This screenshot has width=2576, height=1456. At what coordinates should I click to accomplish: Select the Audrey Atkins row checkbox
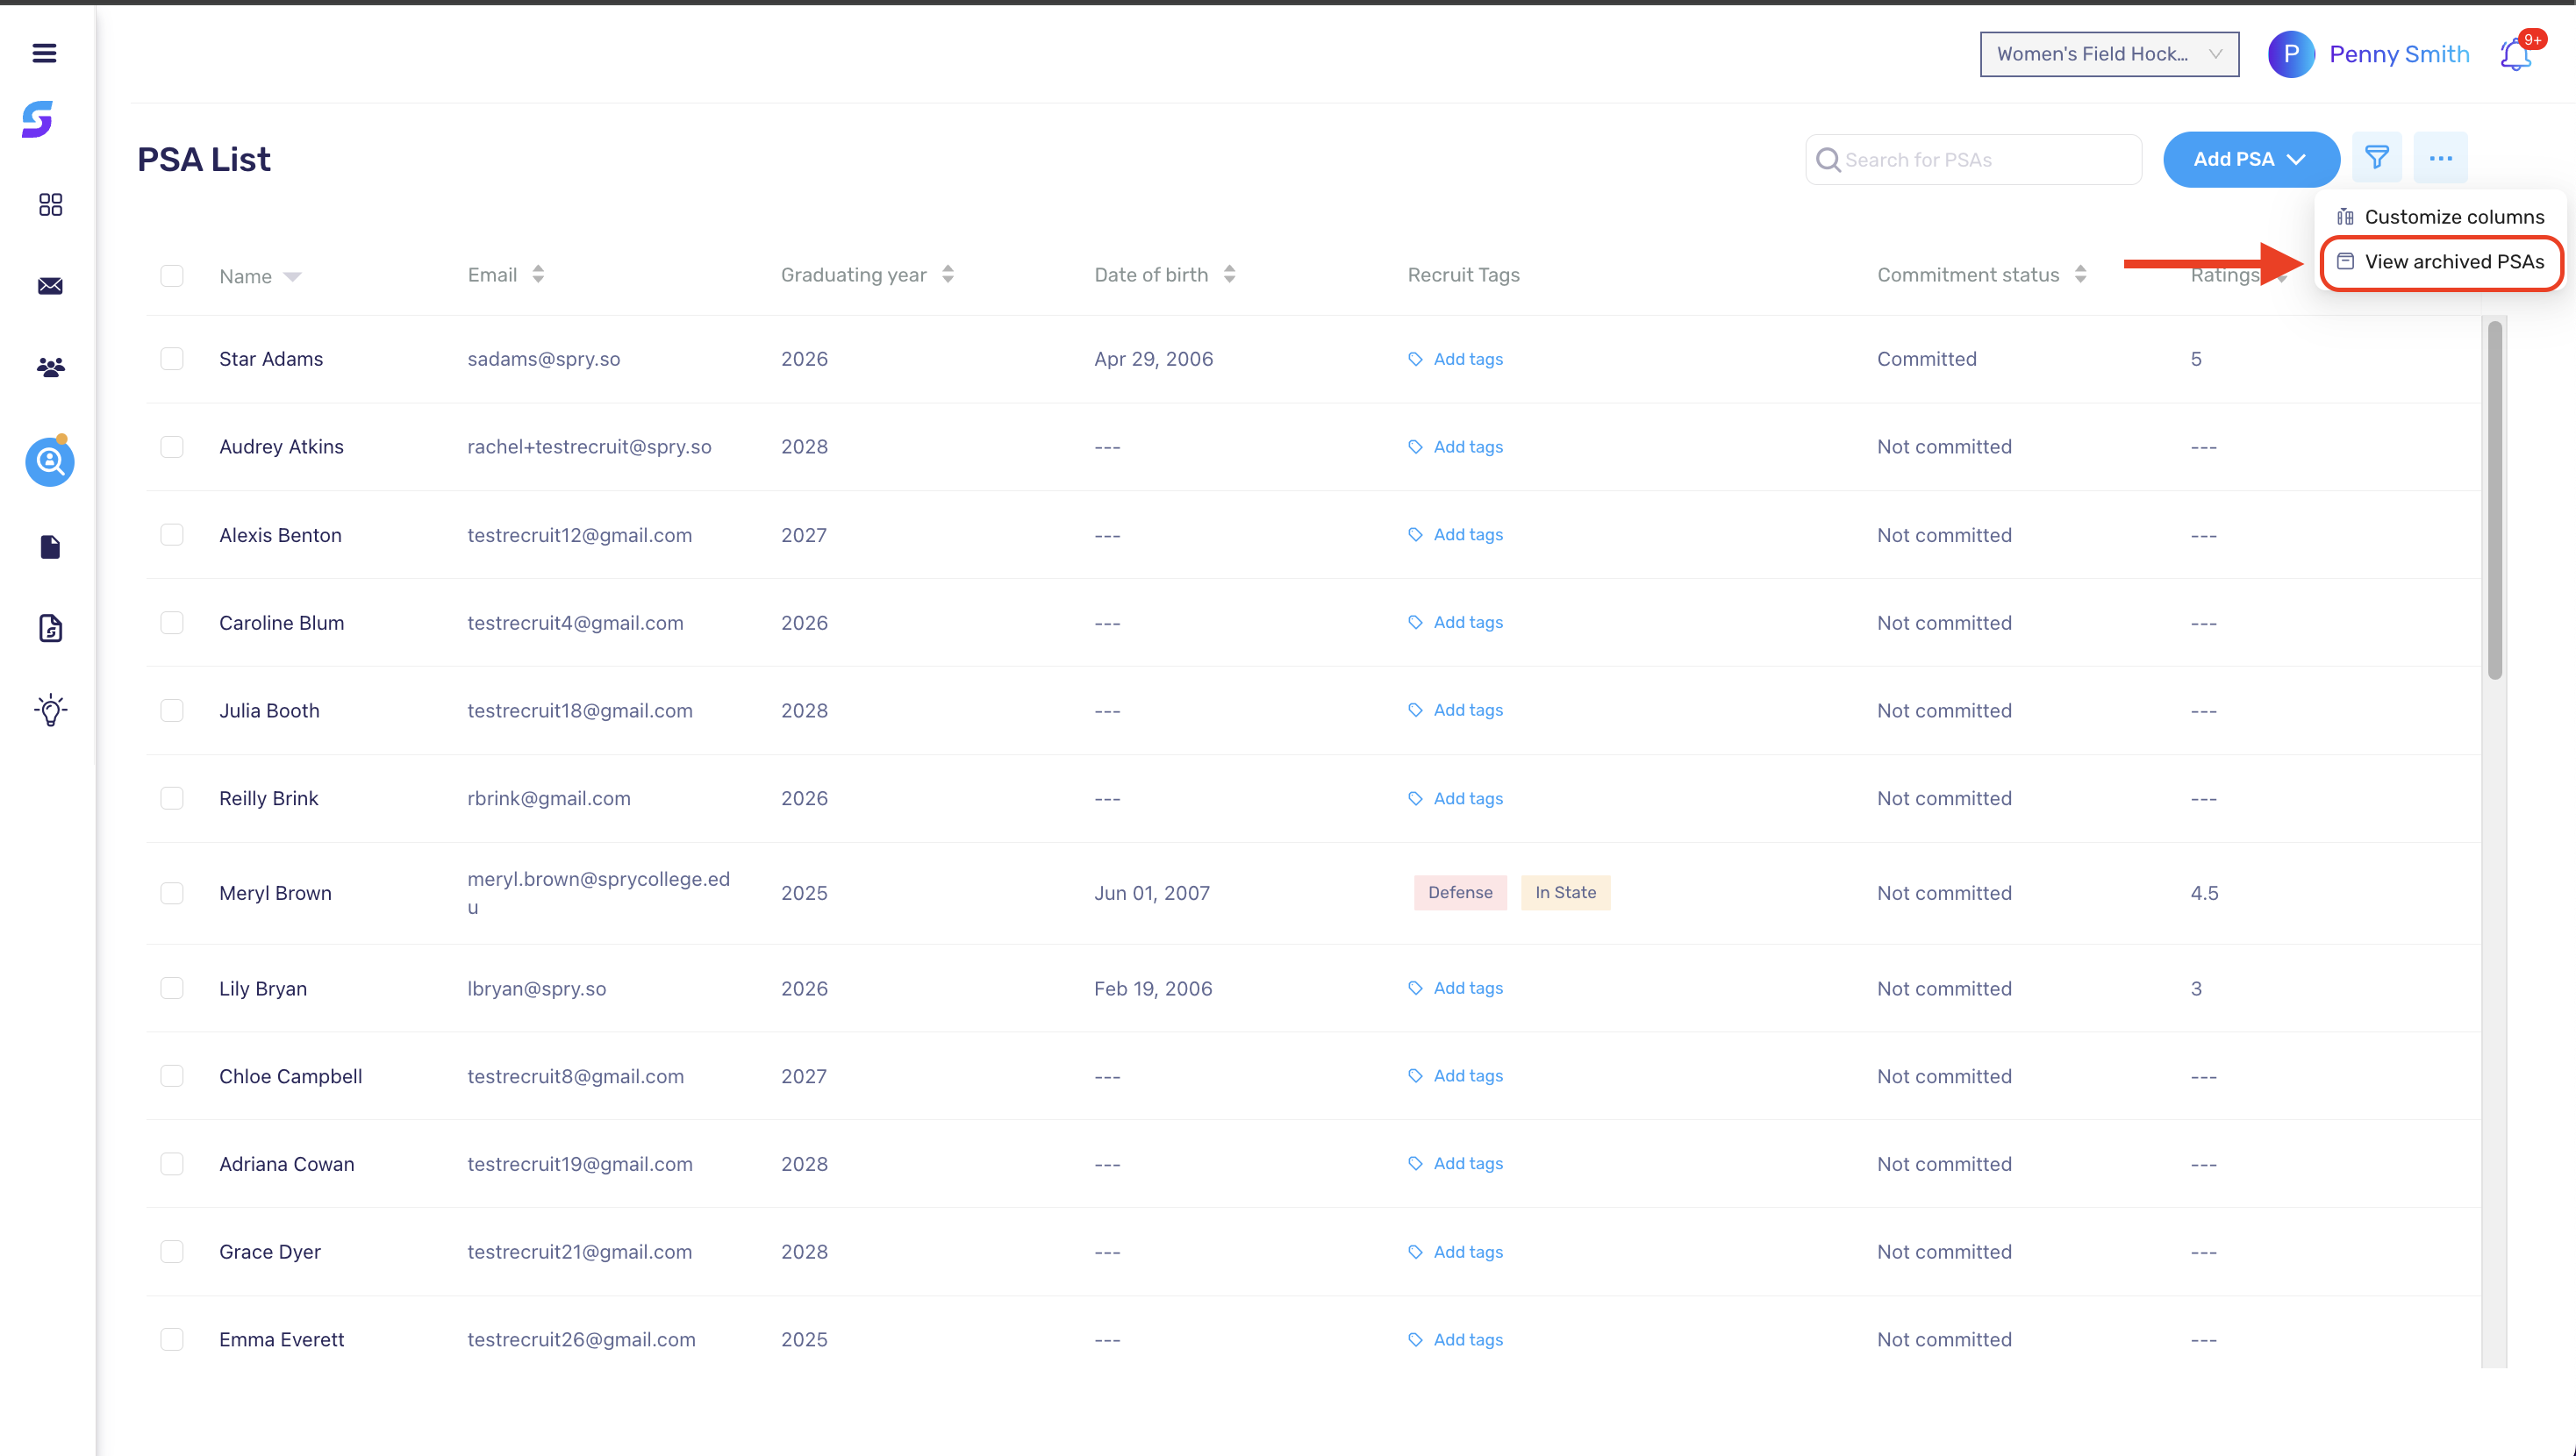coord(172,446)
